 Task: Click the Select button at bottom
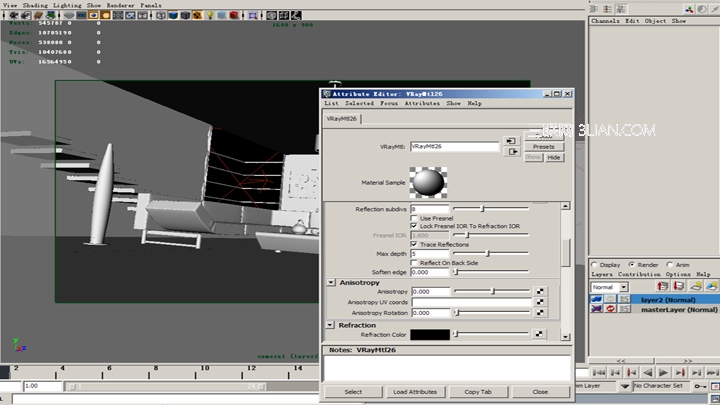353,392
